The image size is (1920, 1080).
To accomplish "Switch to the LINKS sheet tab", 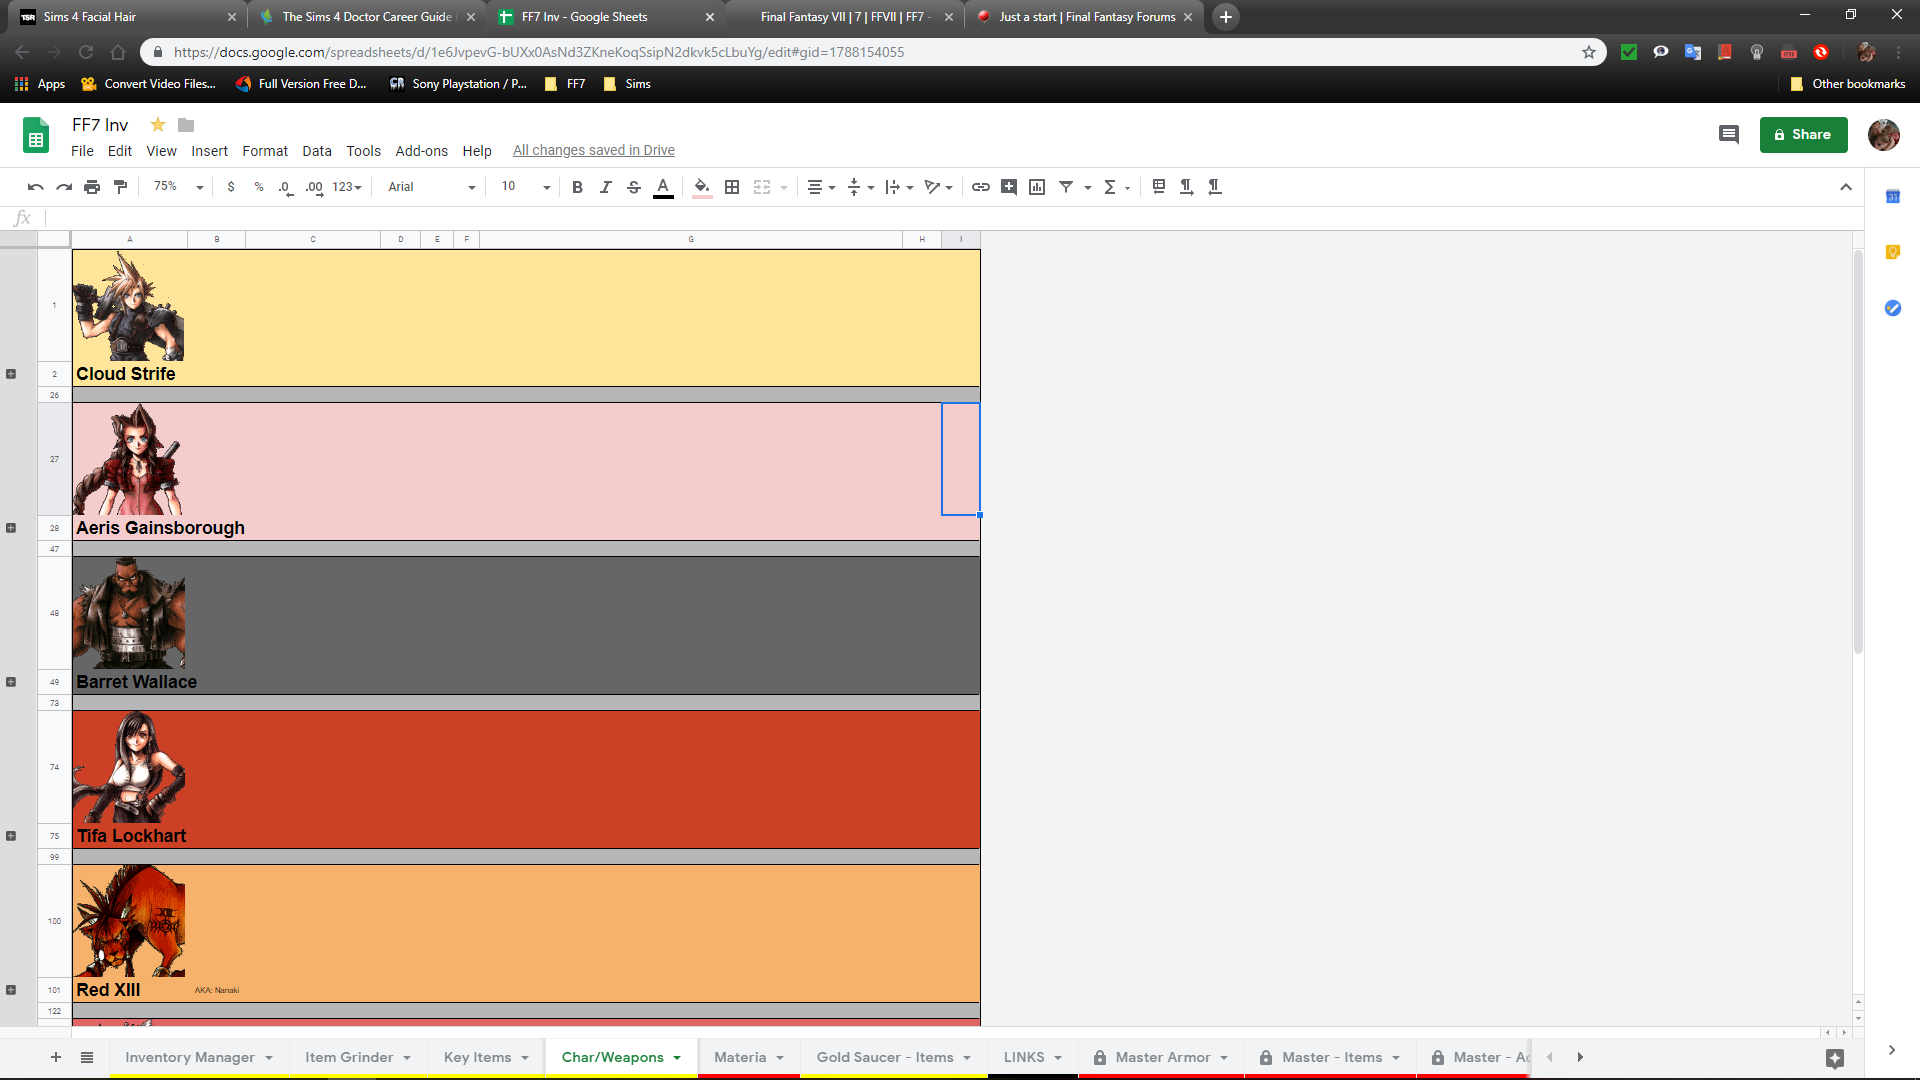I will click(1033, 1057).
